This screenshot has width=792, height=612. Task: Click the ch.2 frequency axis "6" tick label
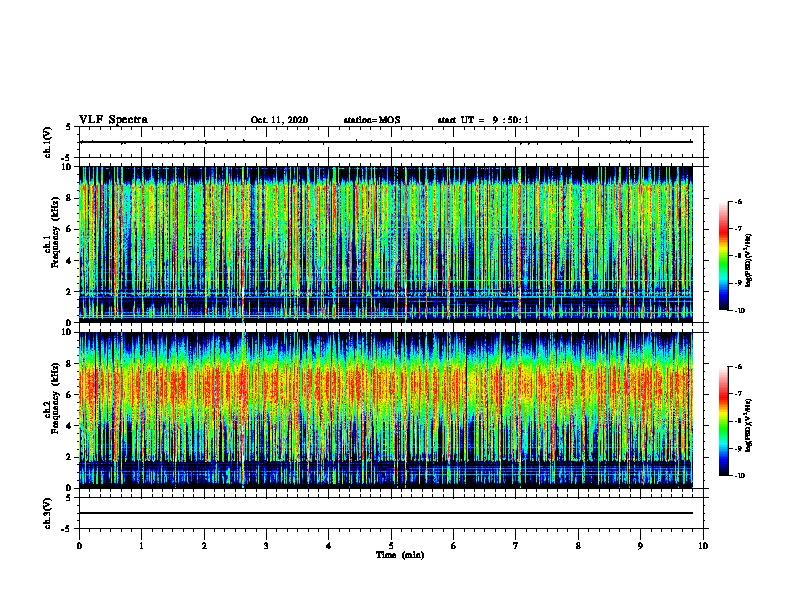coord(70,394)
